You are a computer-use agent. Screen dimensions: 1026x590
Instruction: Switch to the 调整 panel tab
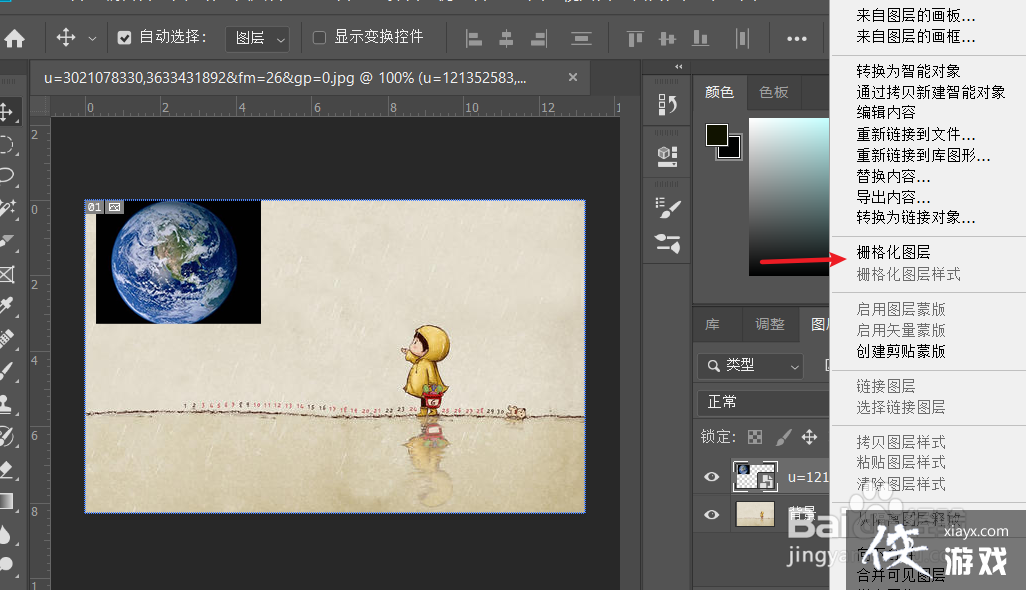[x=770, y=324]
